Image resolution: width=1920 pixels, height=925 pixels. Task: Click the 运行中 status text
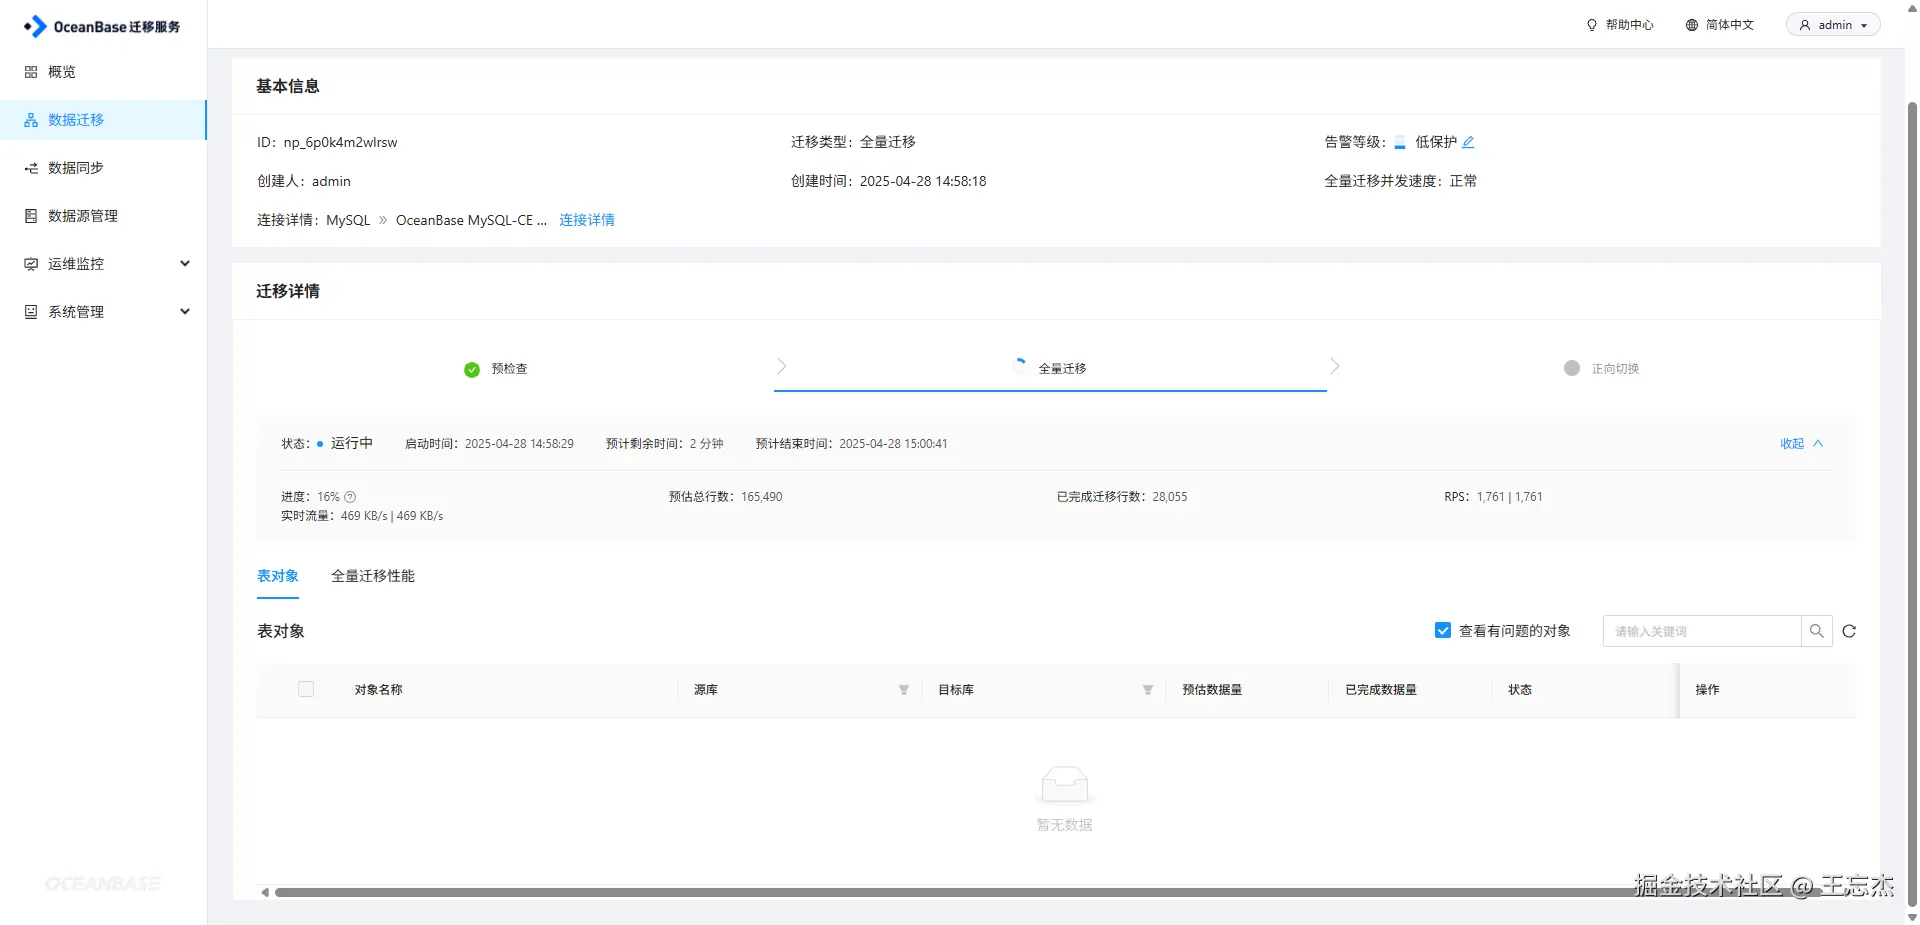click(352, 443)
